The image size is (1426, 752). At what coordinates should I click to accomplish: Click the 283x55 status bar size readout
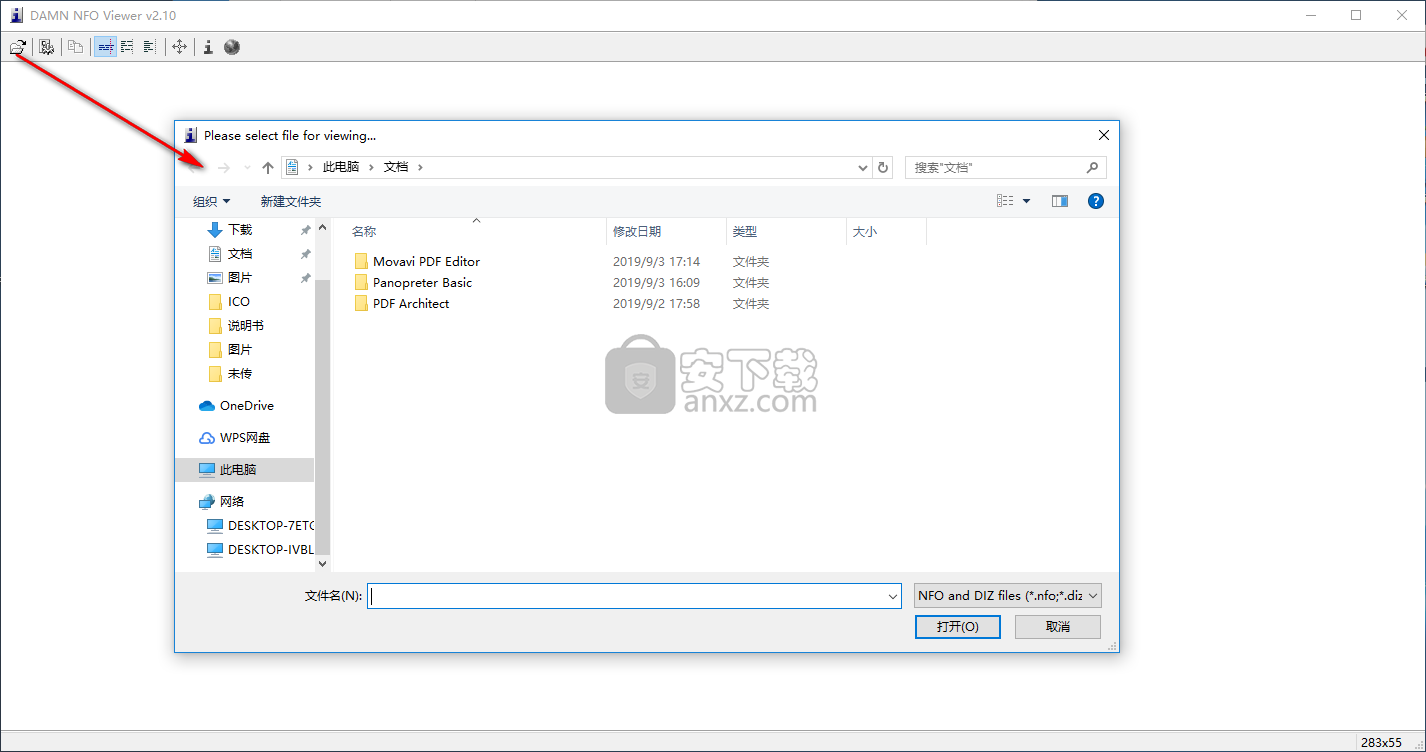(x=1381, y=742)
